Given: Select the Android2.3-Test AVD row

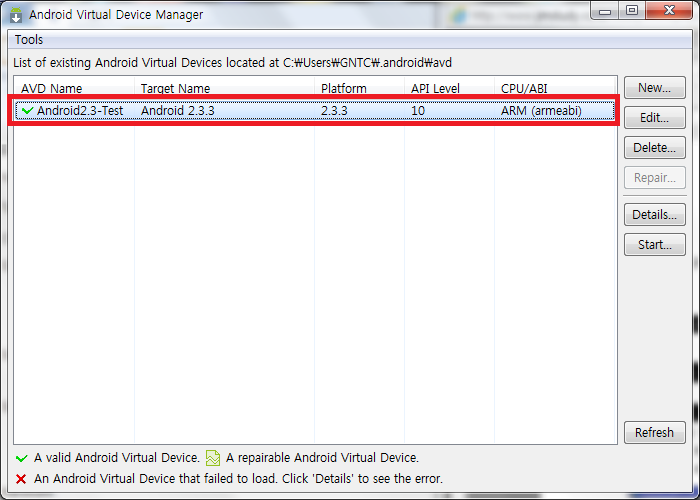Looking at the screenshot, I should pyautogui.click(x=315, y=110).
